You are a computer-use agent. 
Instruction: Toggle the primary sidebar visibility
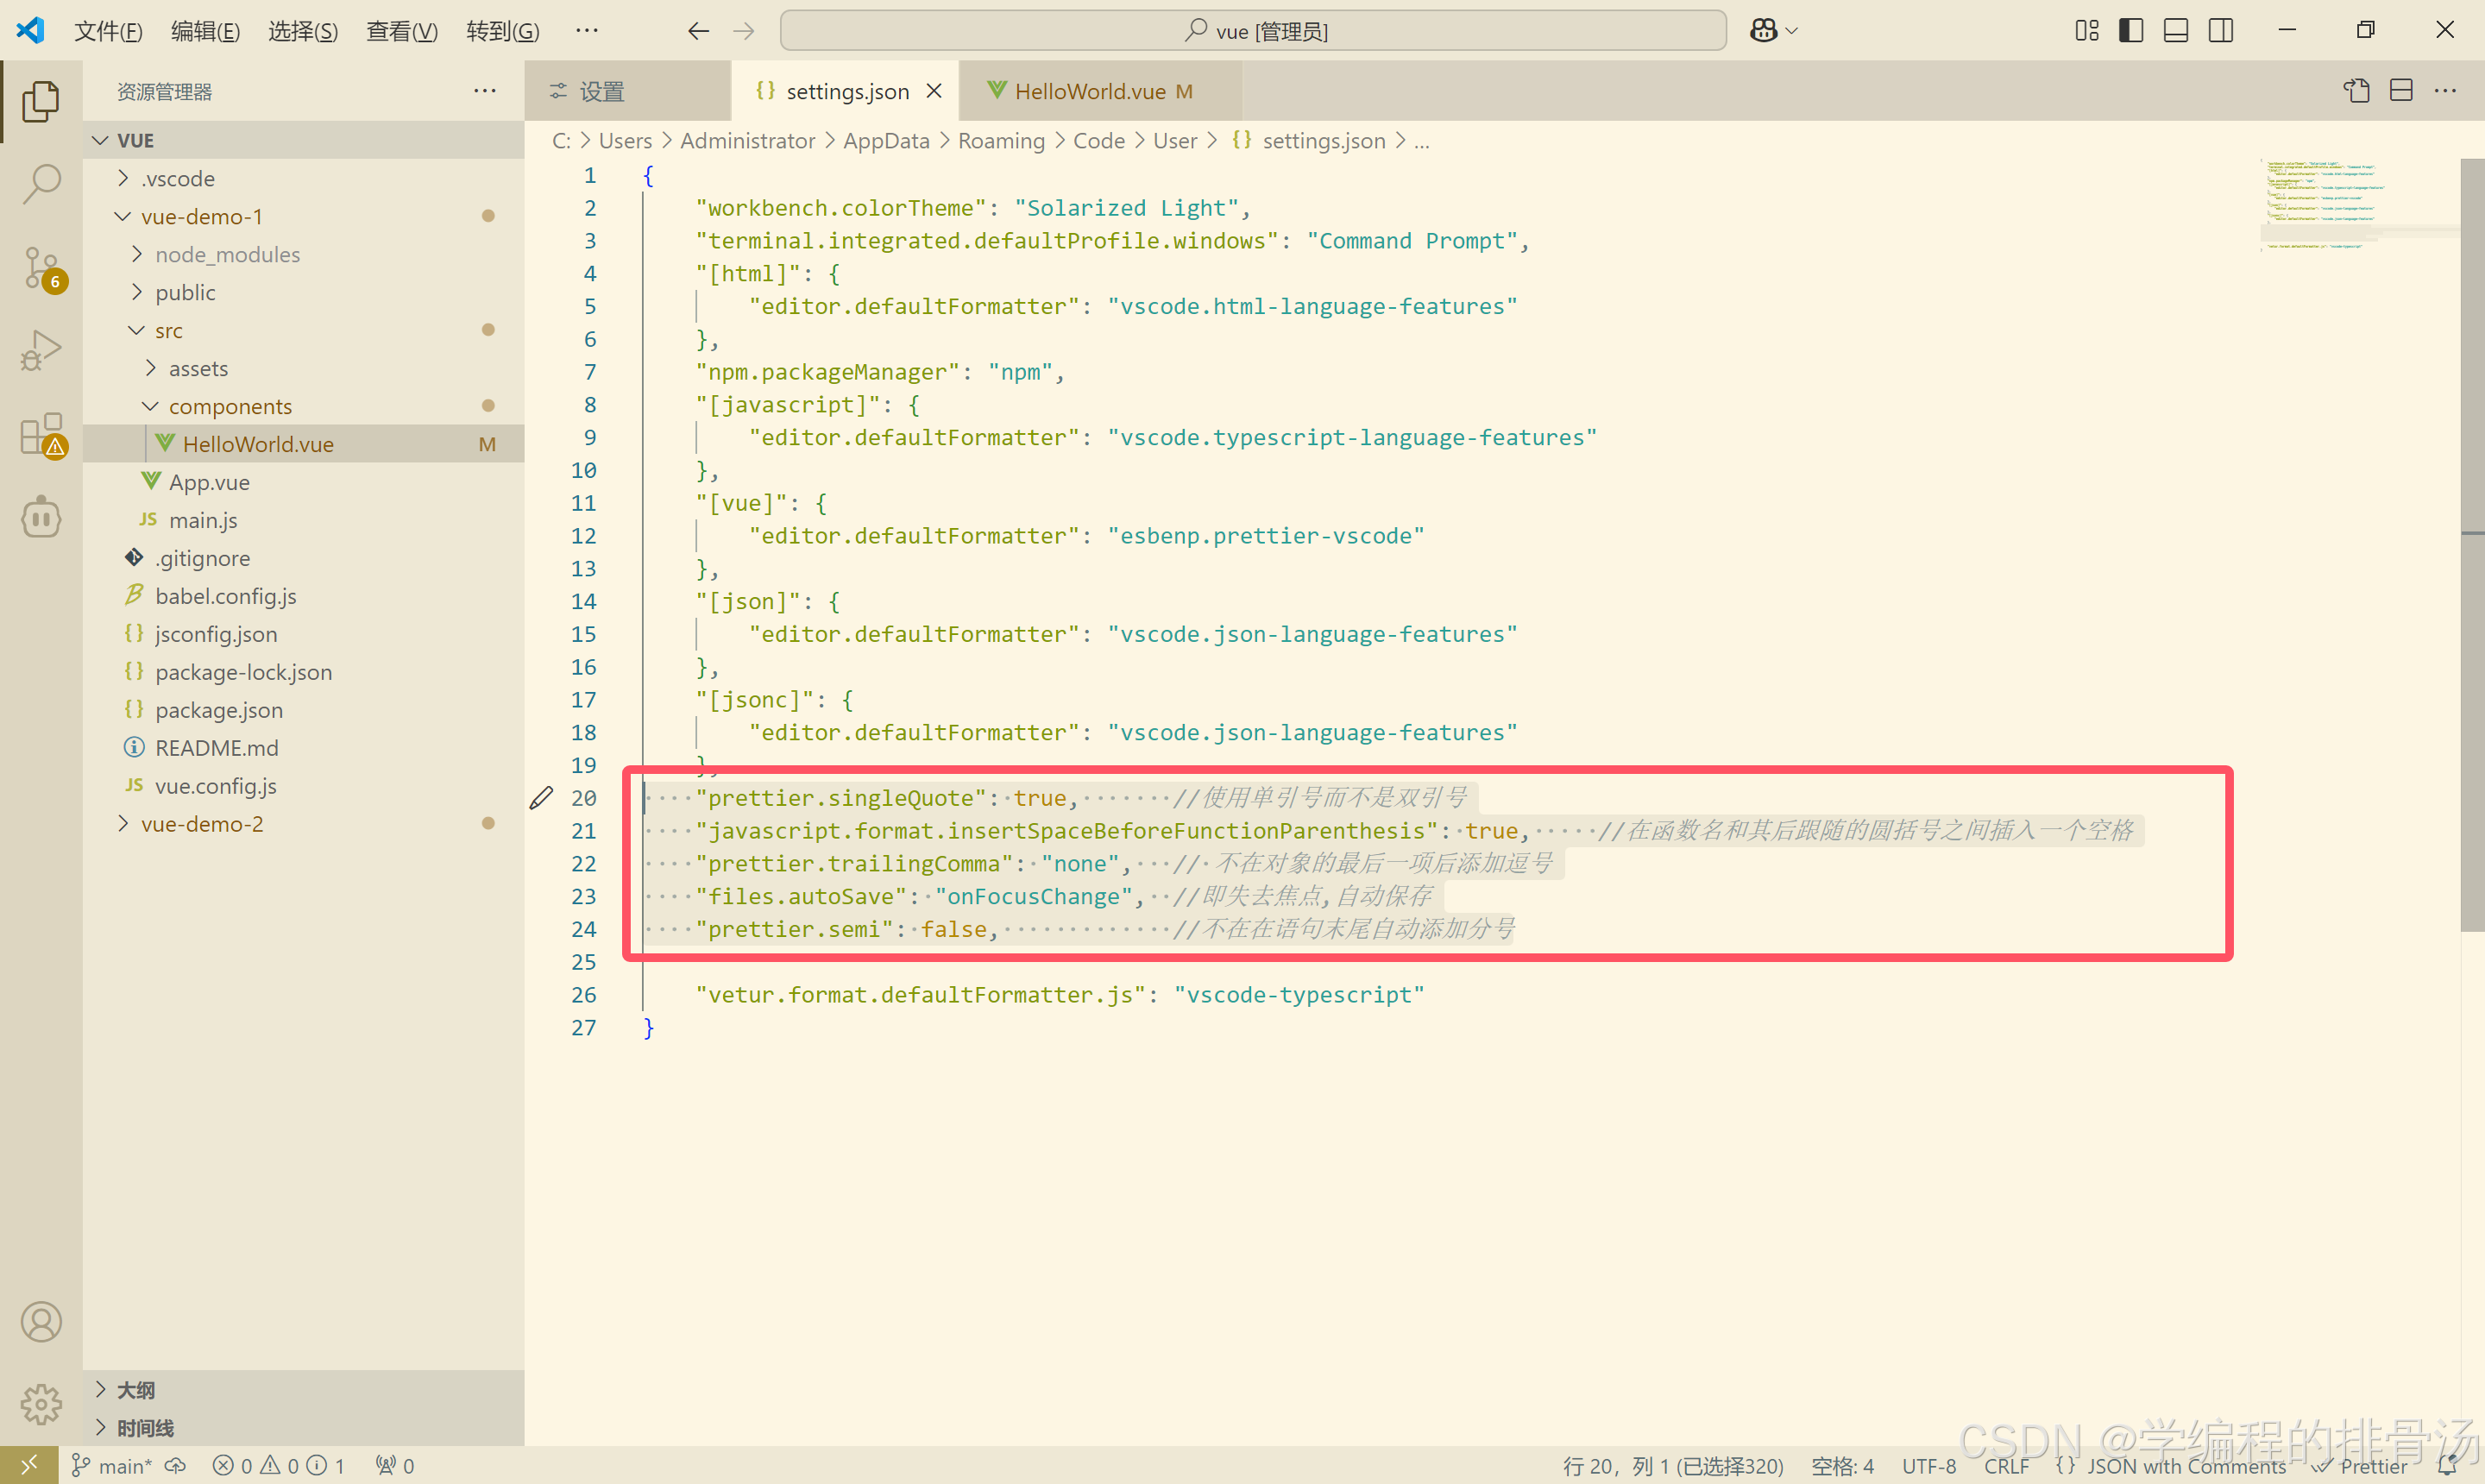pos(2131,31)
